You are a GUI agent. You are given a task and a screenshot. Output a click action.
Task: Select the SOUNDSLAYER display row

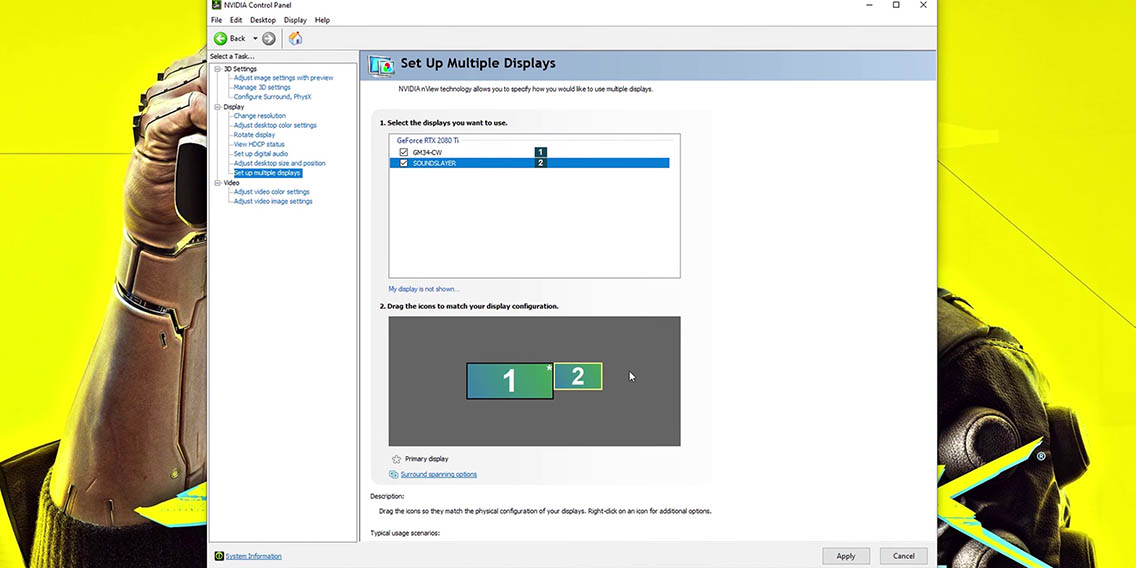[x=530, y=163]
